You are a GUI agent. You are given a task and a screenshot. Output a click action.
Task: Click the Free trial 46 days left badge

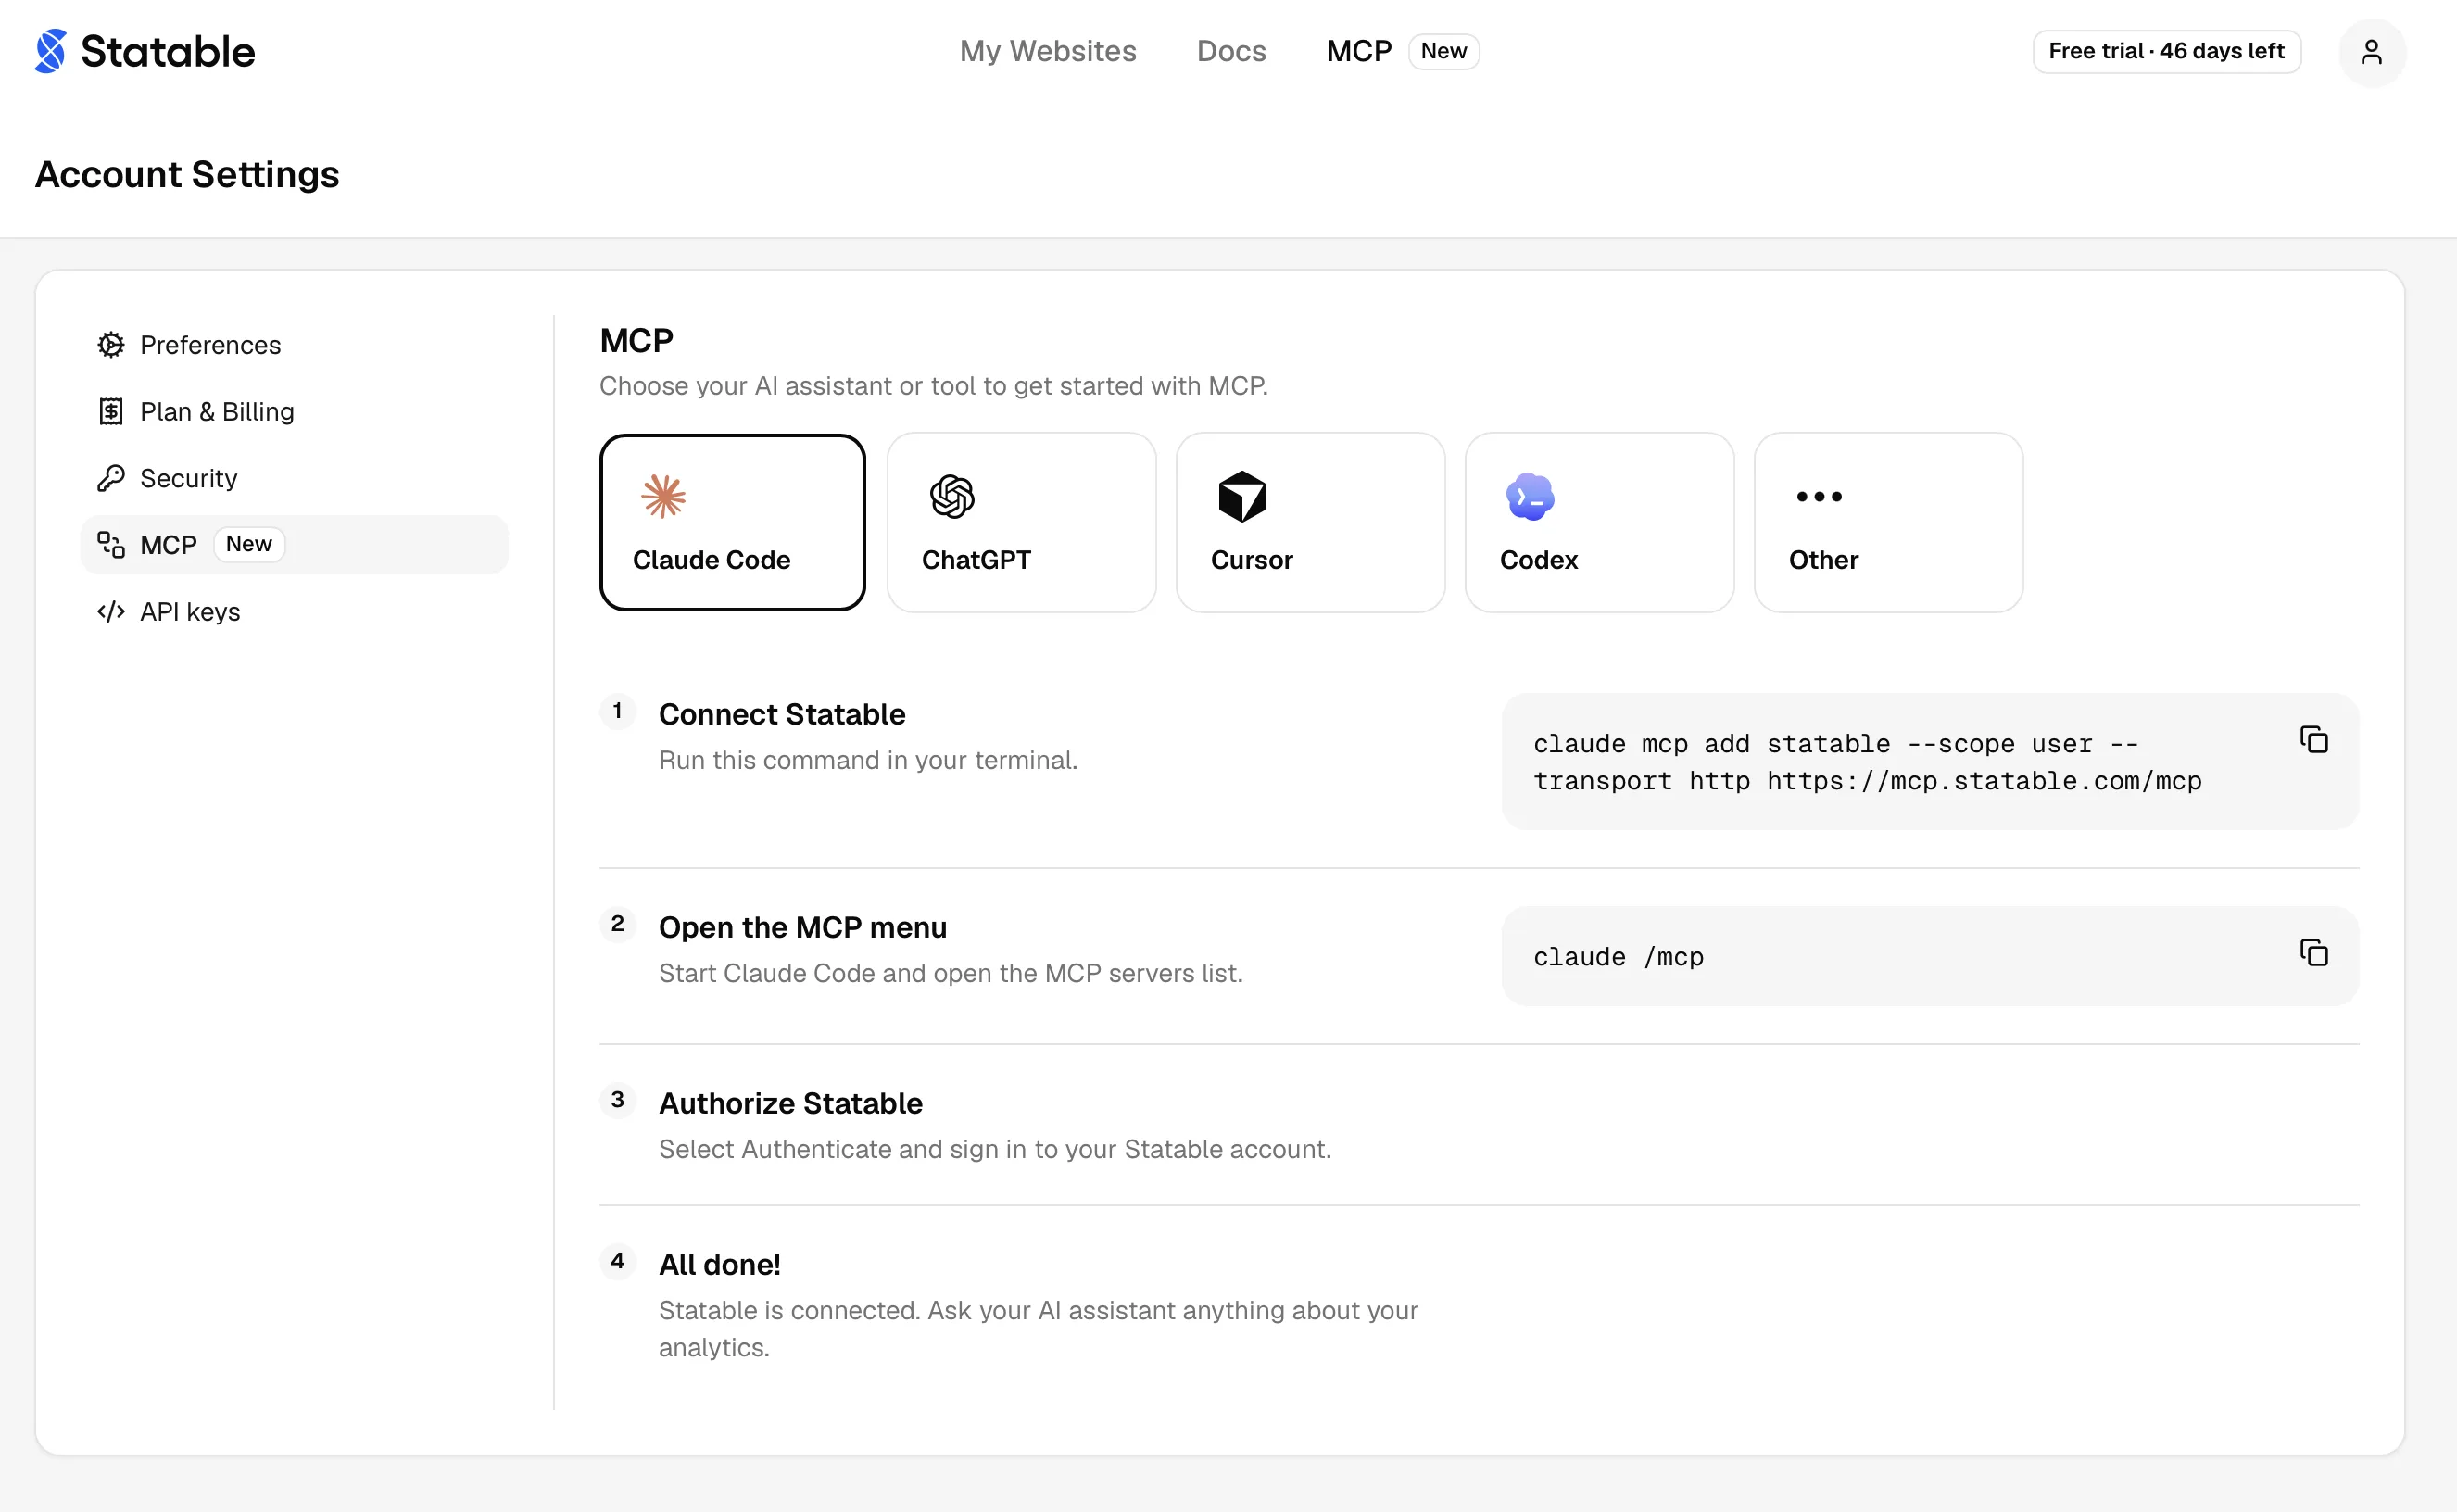coord(2167,51)
